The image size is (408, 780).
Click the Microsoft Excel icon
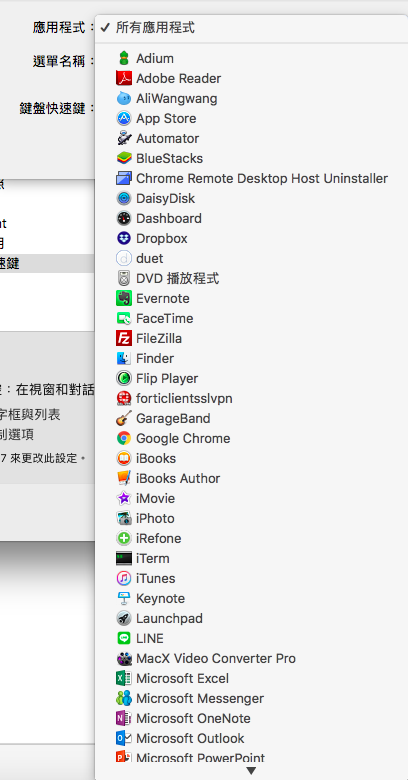(123, 679)
